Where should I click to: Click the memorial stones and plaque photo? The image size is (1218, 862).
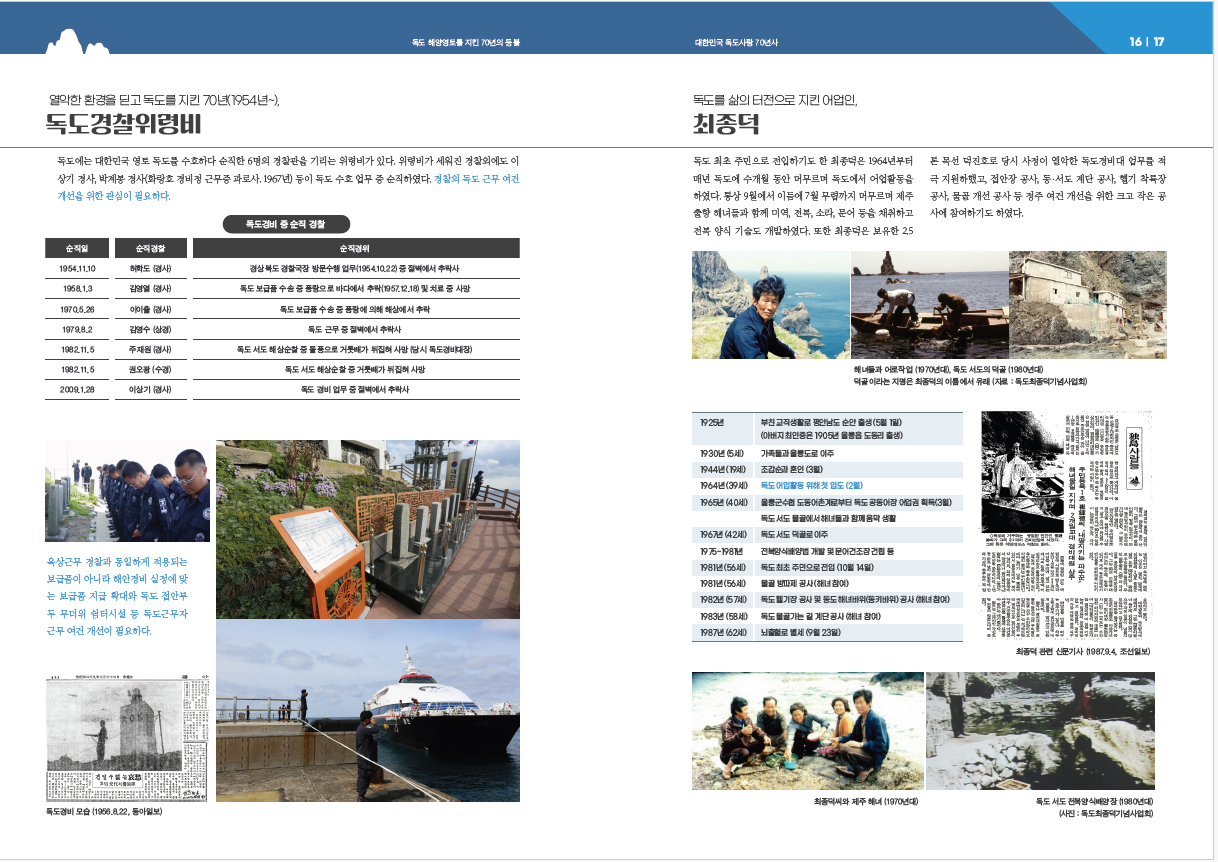[x=368, y=529]
